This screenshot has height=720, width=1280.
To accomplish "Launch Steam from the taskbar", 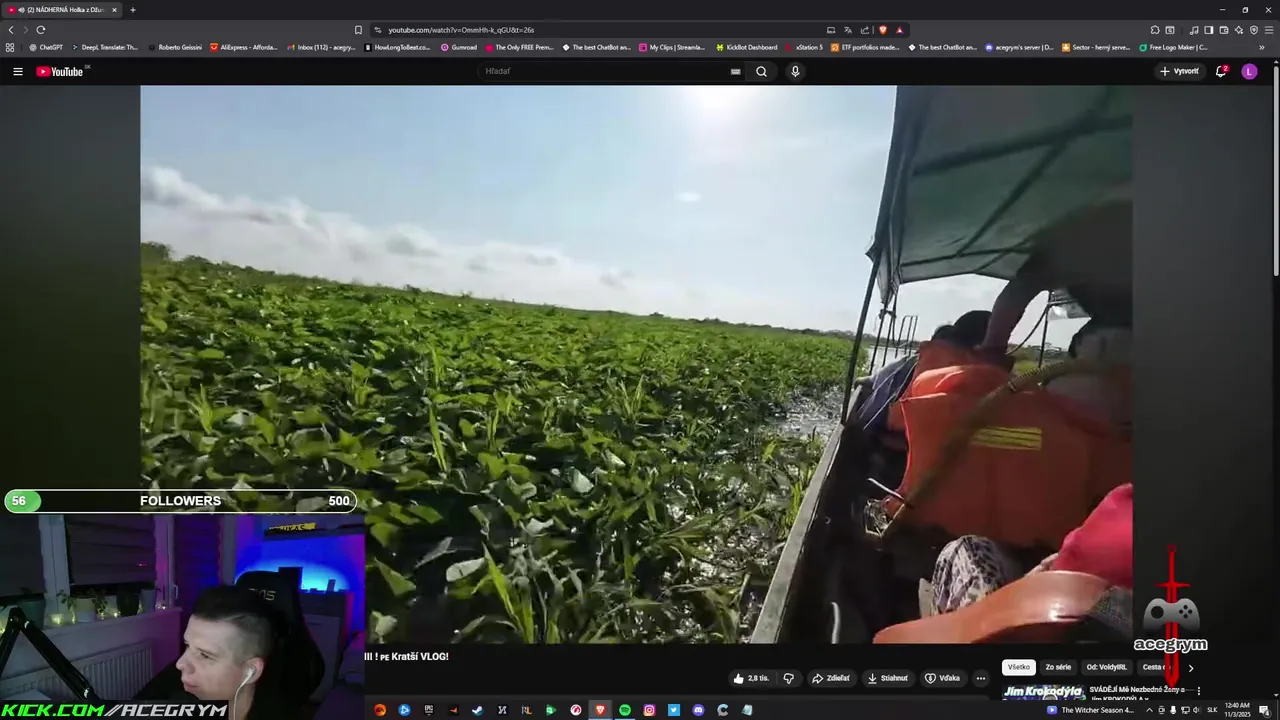I will 477,710.
